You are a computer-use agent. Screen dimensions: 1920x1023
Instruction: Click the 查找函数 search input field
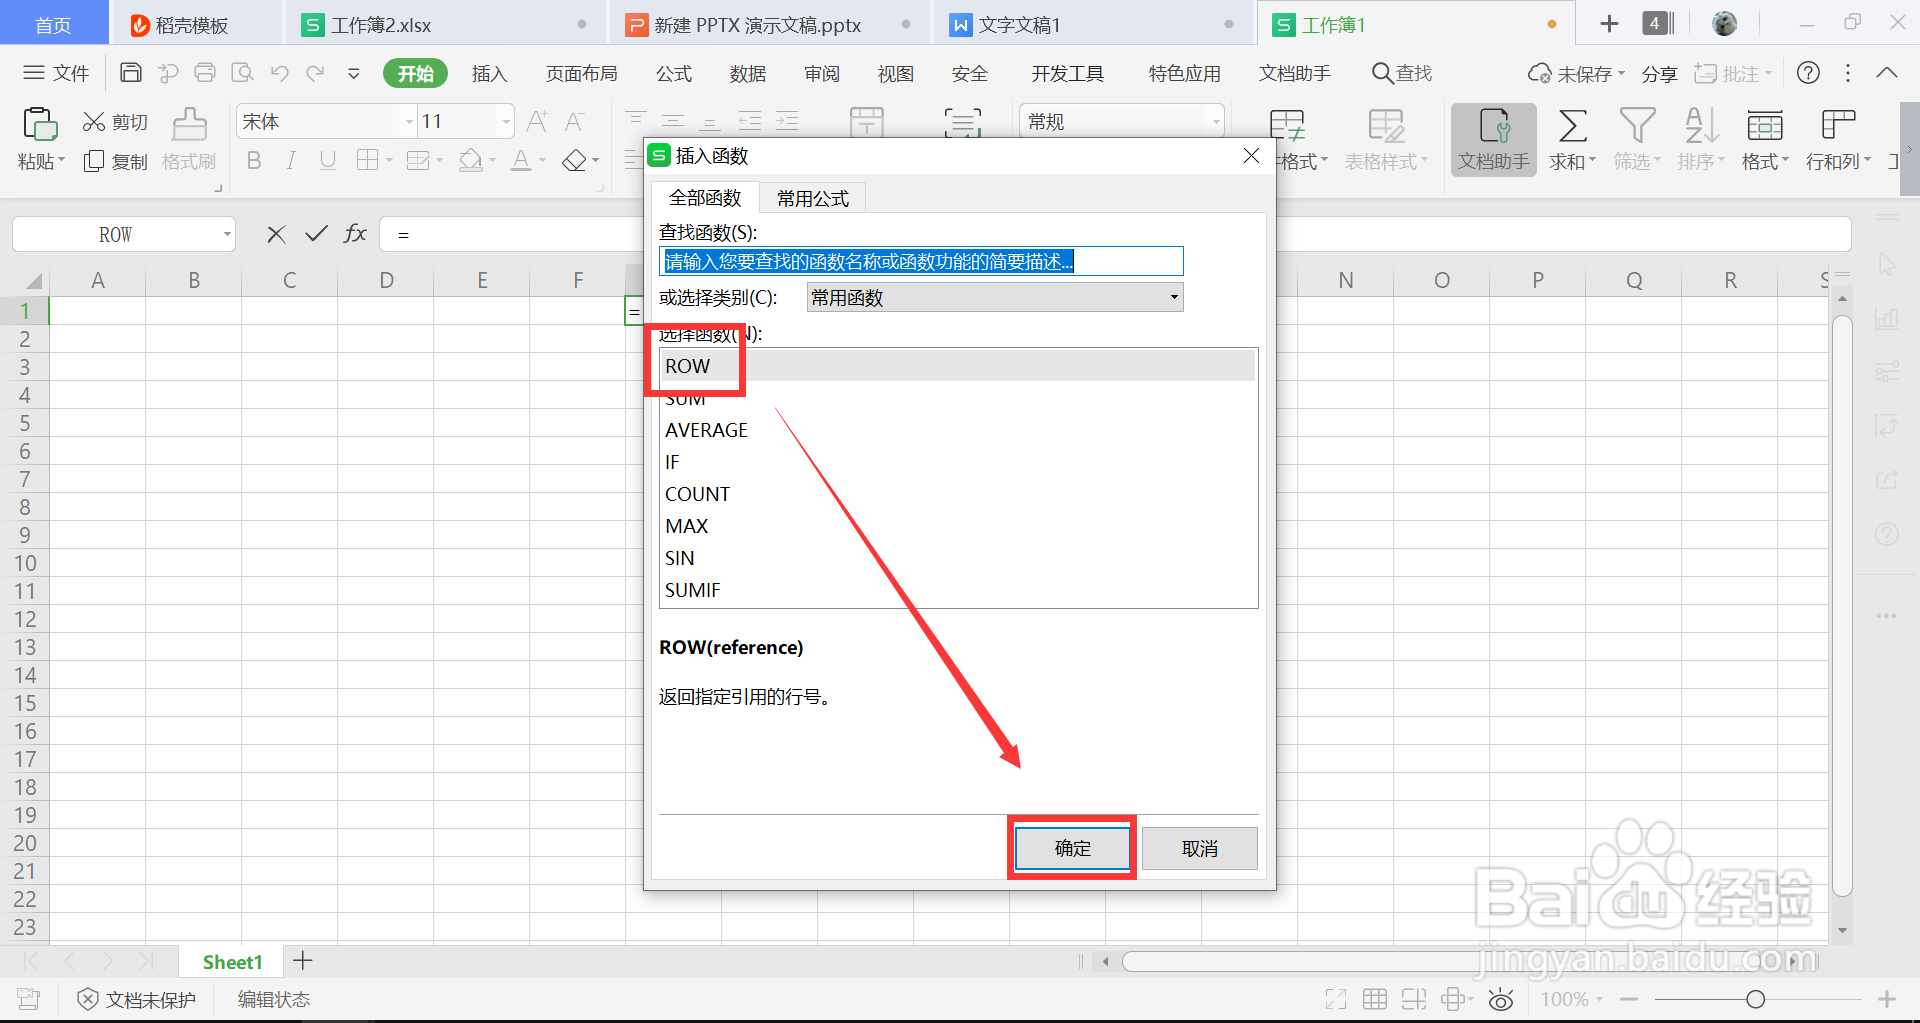[x=921, y=261]
